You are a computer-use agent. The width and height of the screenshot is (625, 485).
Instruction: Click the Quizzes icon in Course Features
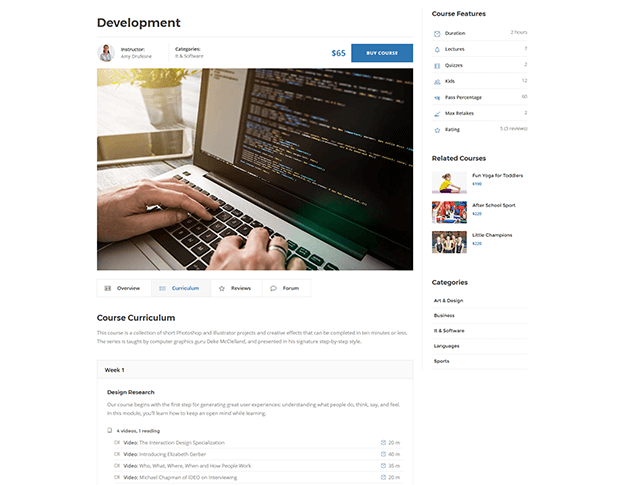tap(437, 66)
